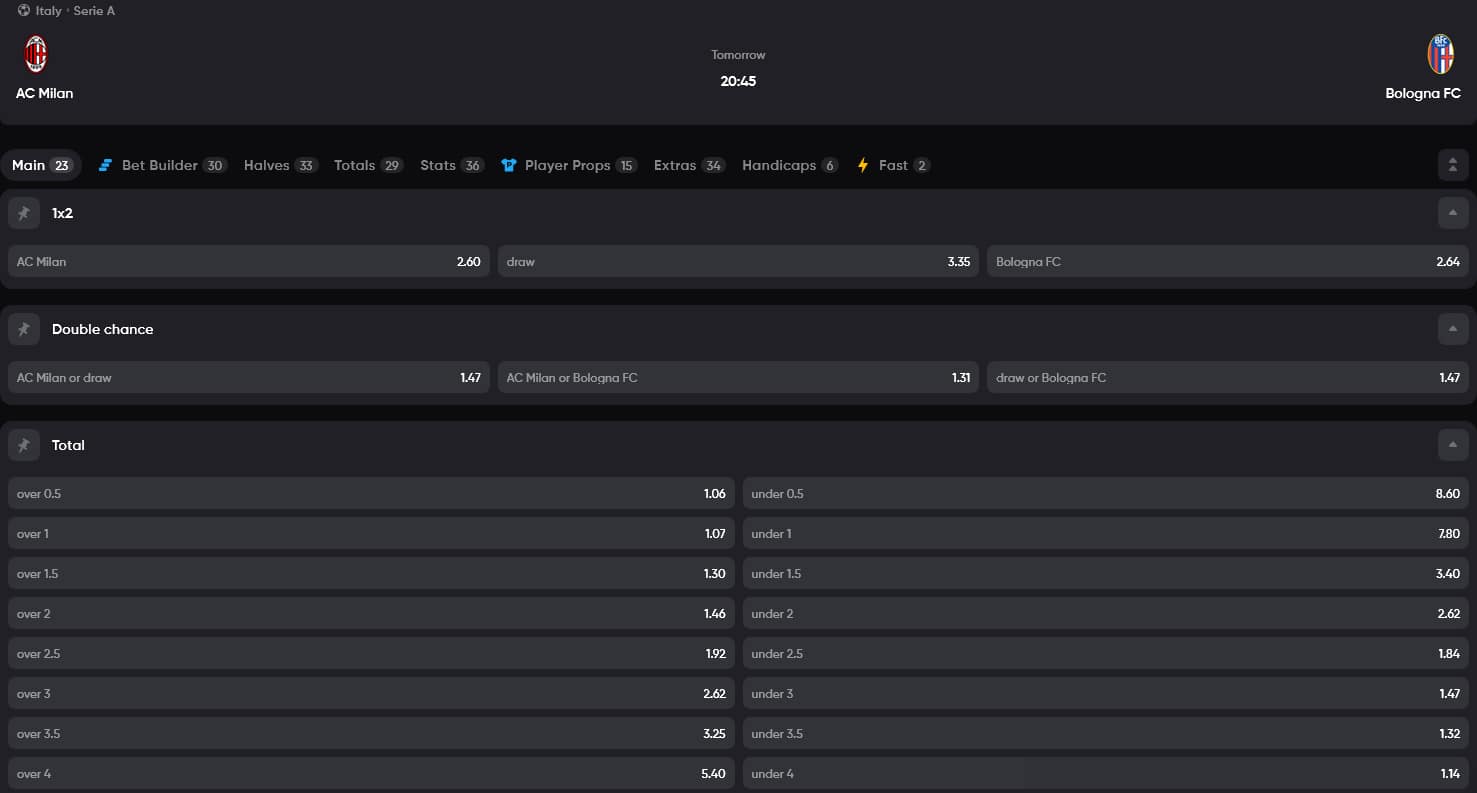
Task: Switch to the Handicaps tab
Action: [x=790, y=165]
